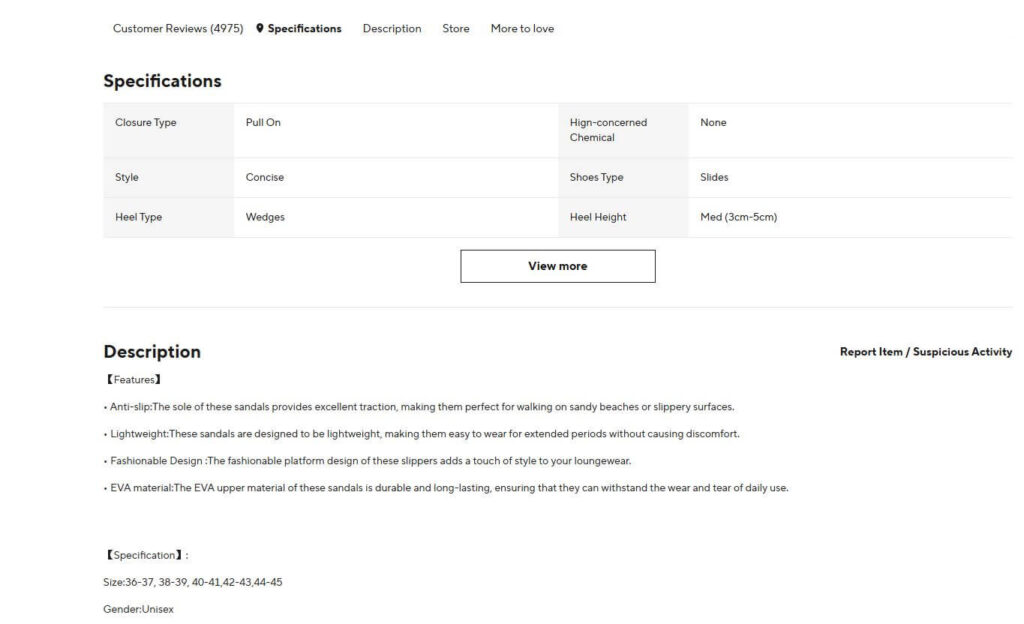
Task: Click the Concise style value
Action: coord(264,178)
